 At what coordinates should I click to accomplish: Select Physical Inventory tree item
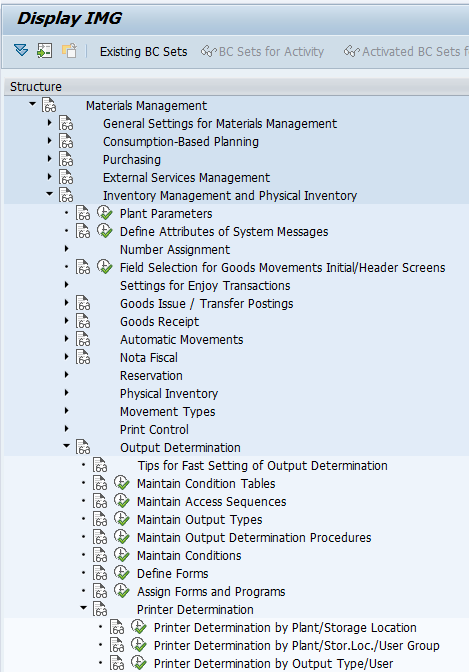(169, 393)
